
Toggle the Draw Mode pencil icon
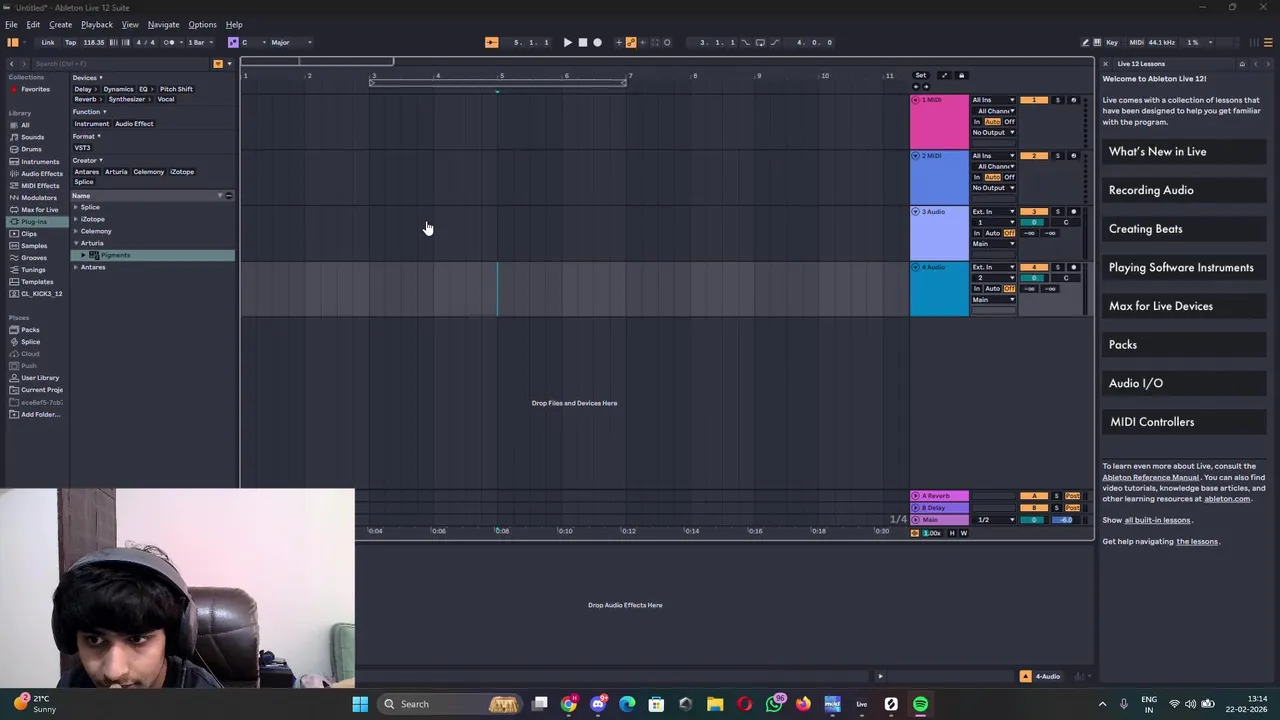(x=1085, y=42)
